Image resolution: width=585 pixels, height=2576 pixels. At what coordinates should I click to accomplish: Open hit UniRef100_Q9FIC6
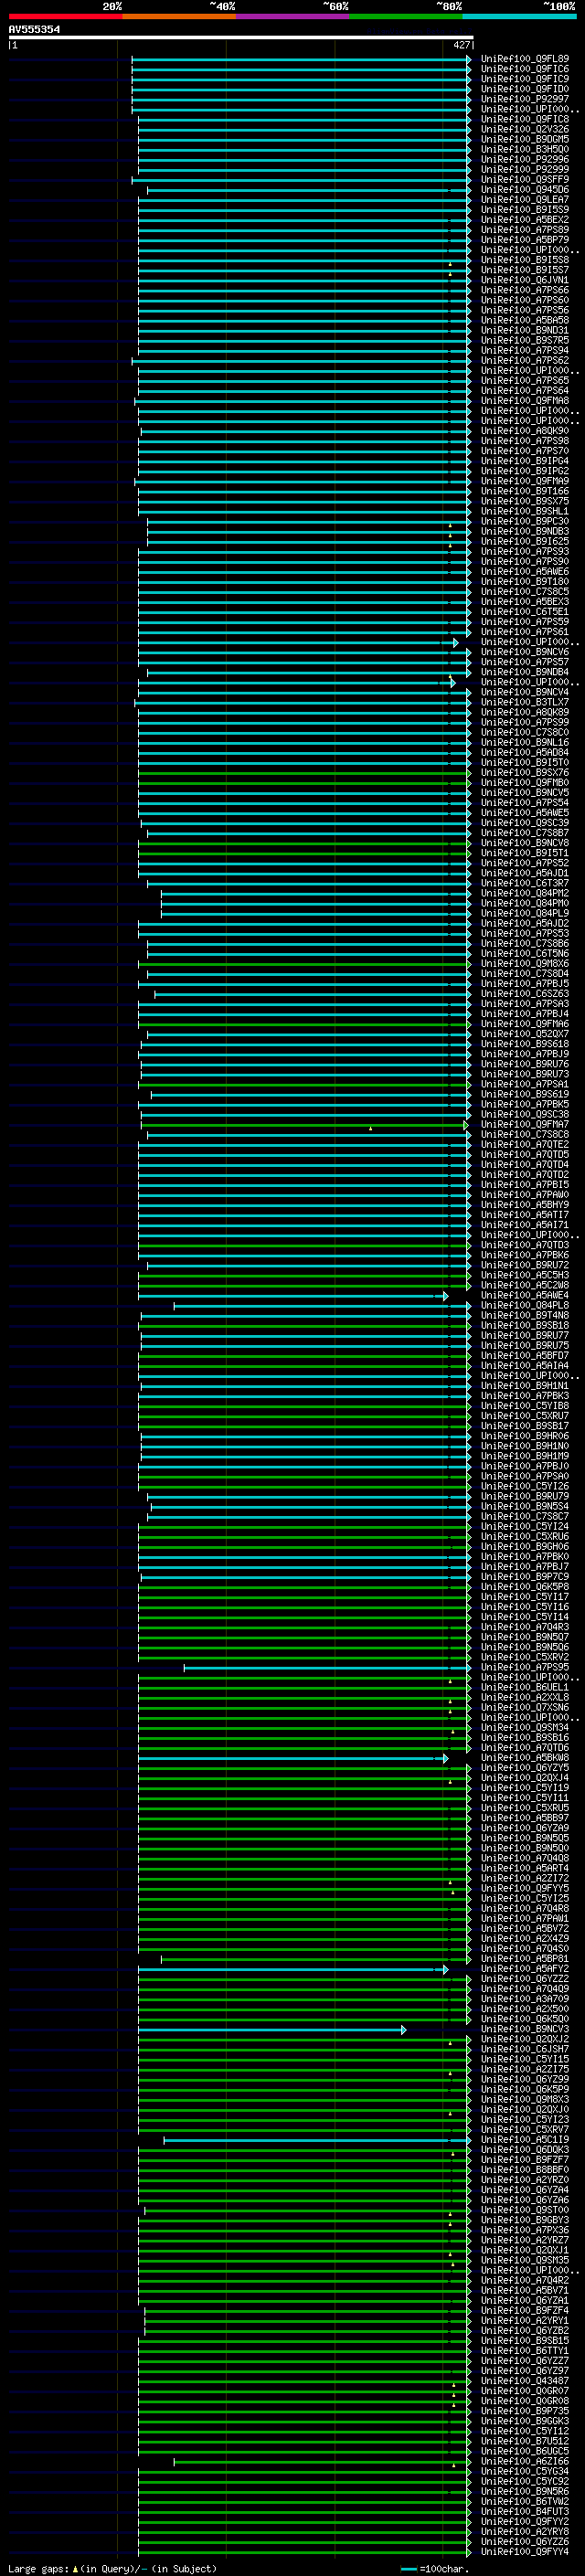tap(524, 69)
